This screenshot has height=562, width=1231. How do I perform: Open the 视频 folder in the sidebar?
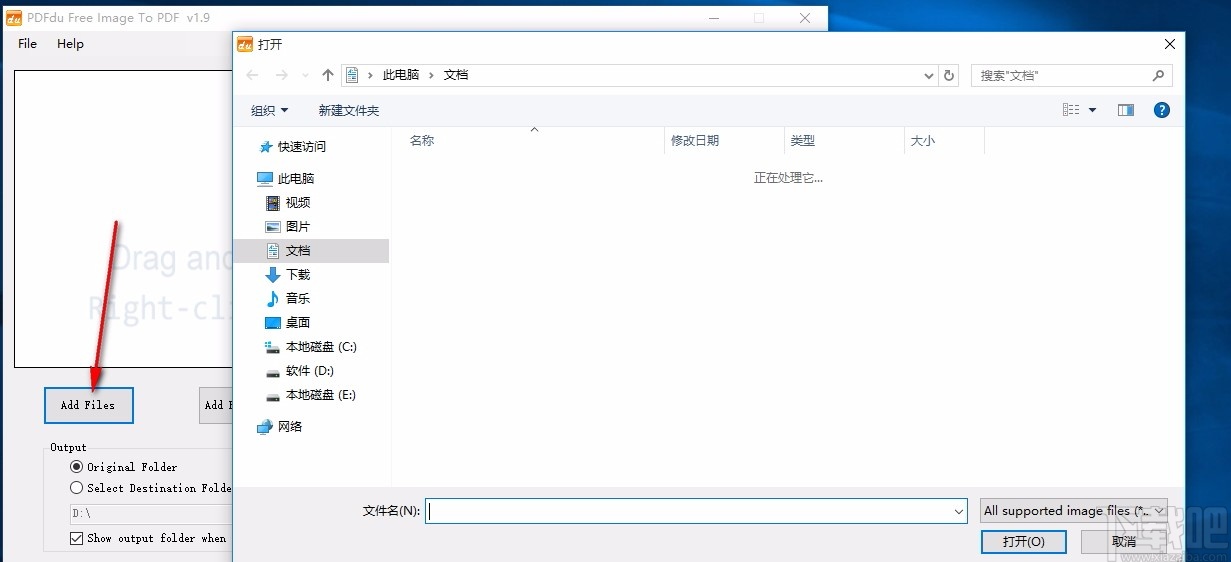(x=298, y=202)
